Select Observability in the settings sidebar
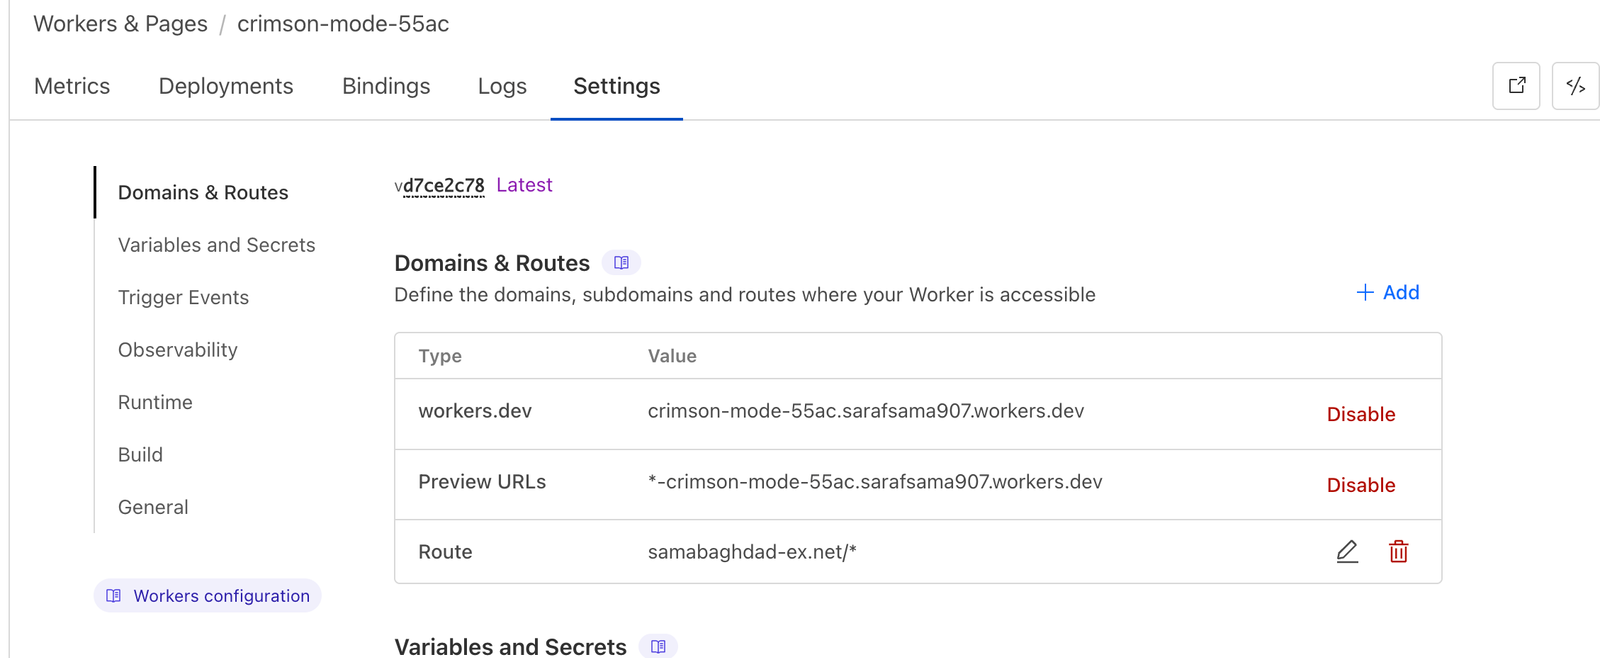This screenshot has height=658, width=1600. point(178,351)
